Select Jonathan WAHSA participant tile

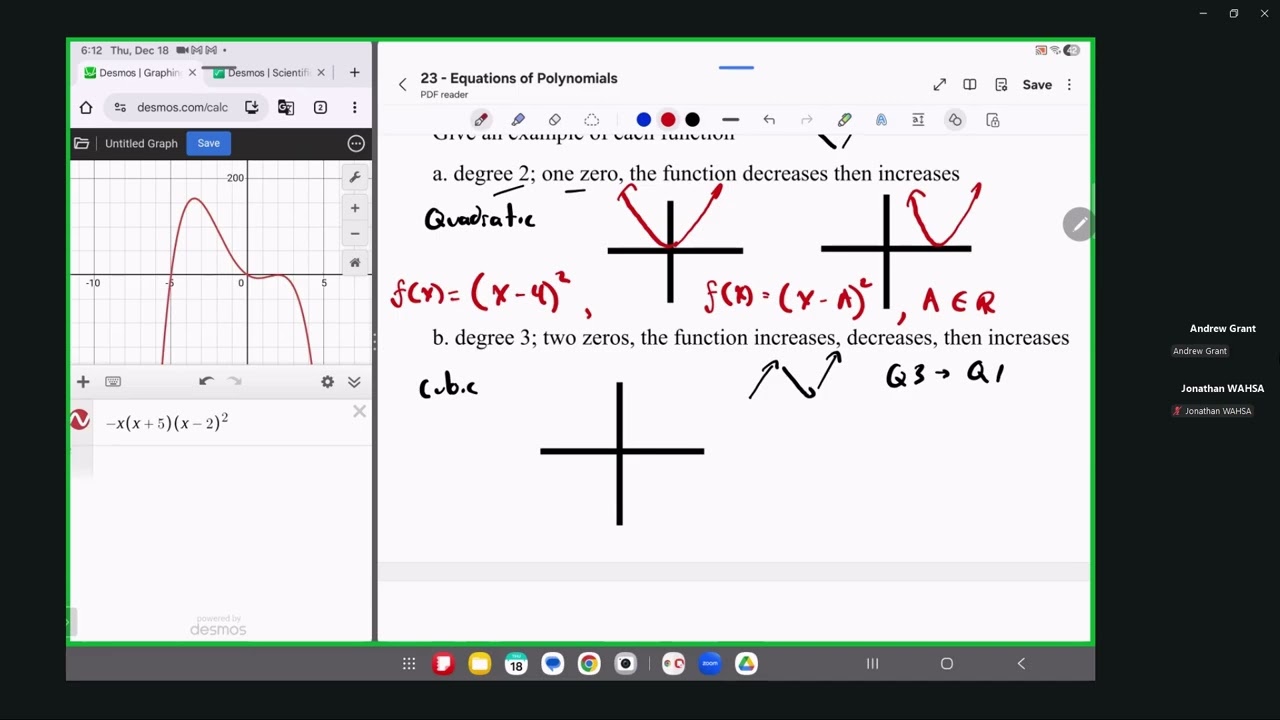tap(1222, 399)
